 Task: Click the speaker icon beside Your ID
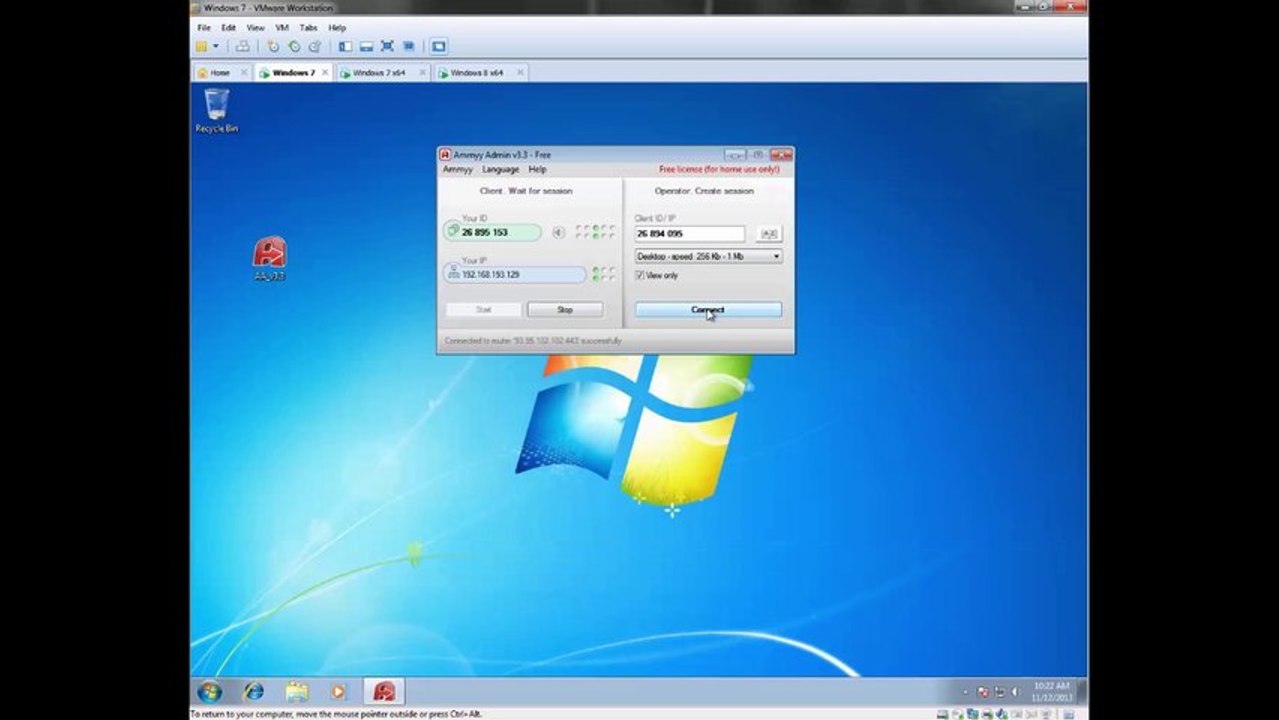click(558, 233)
